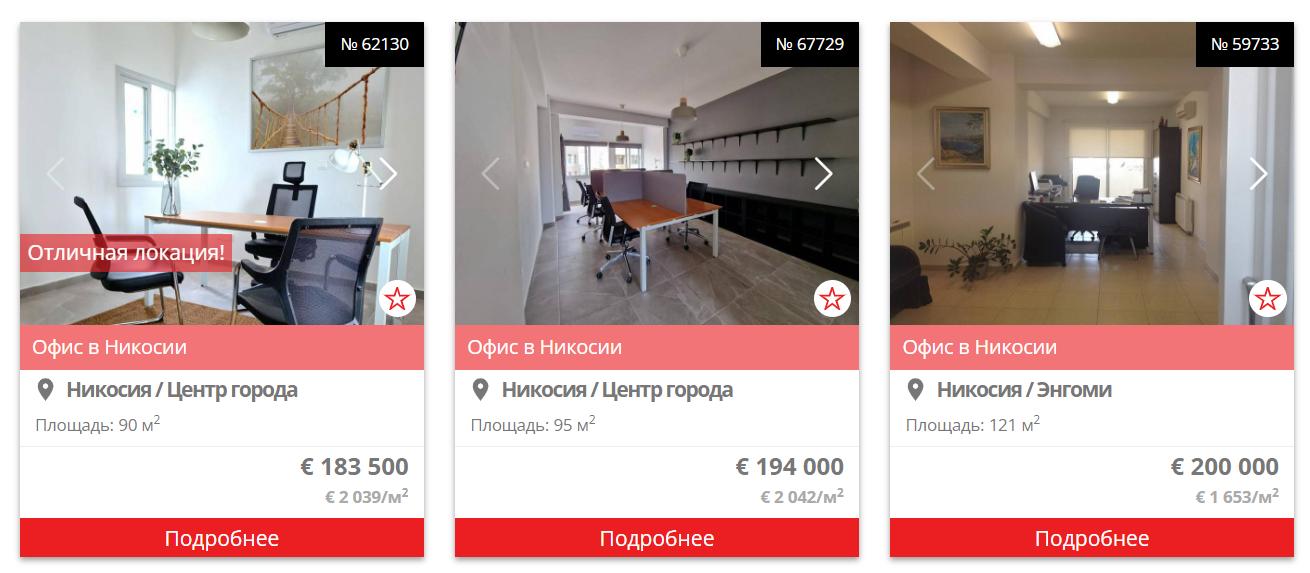Advance to next image of listing 67729

[x=823, y=174]
